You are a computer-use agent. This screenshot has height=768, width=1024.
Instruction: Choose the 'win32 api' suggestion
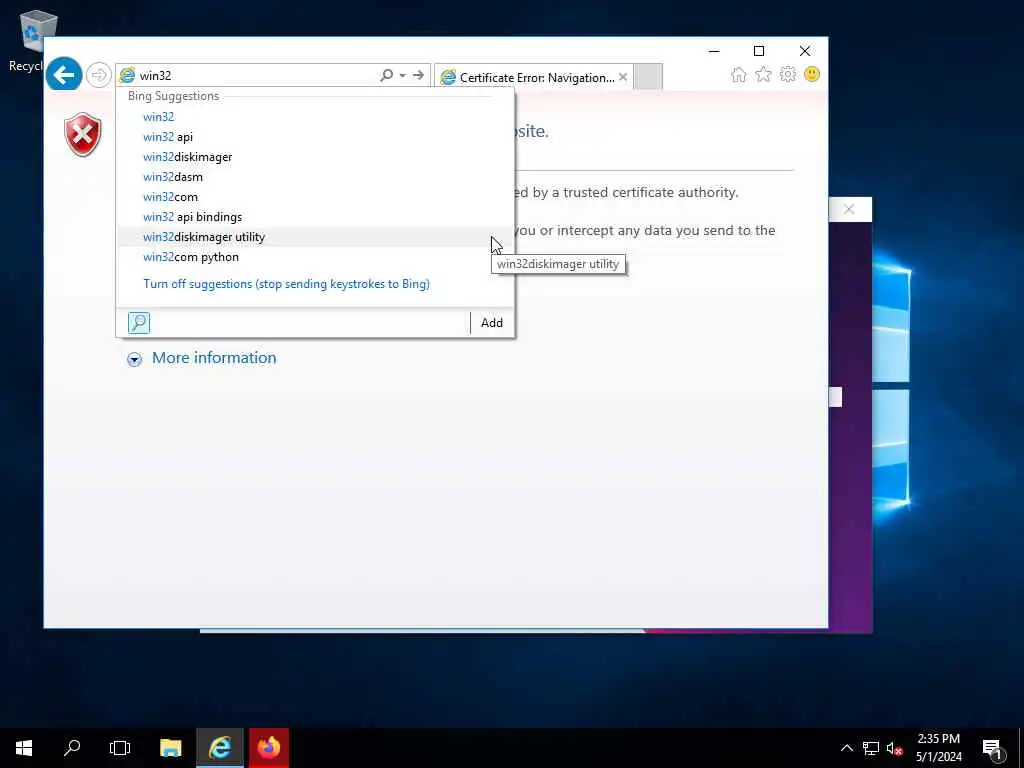tap(315, 137)
